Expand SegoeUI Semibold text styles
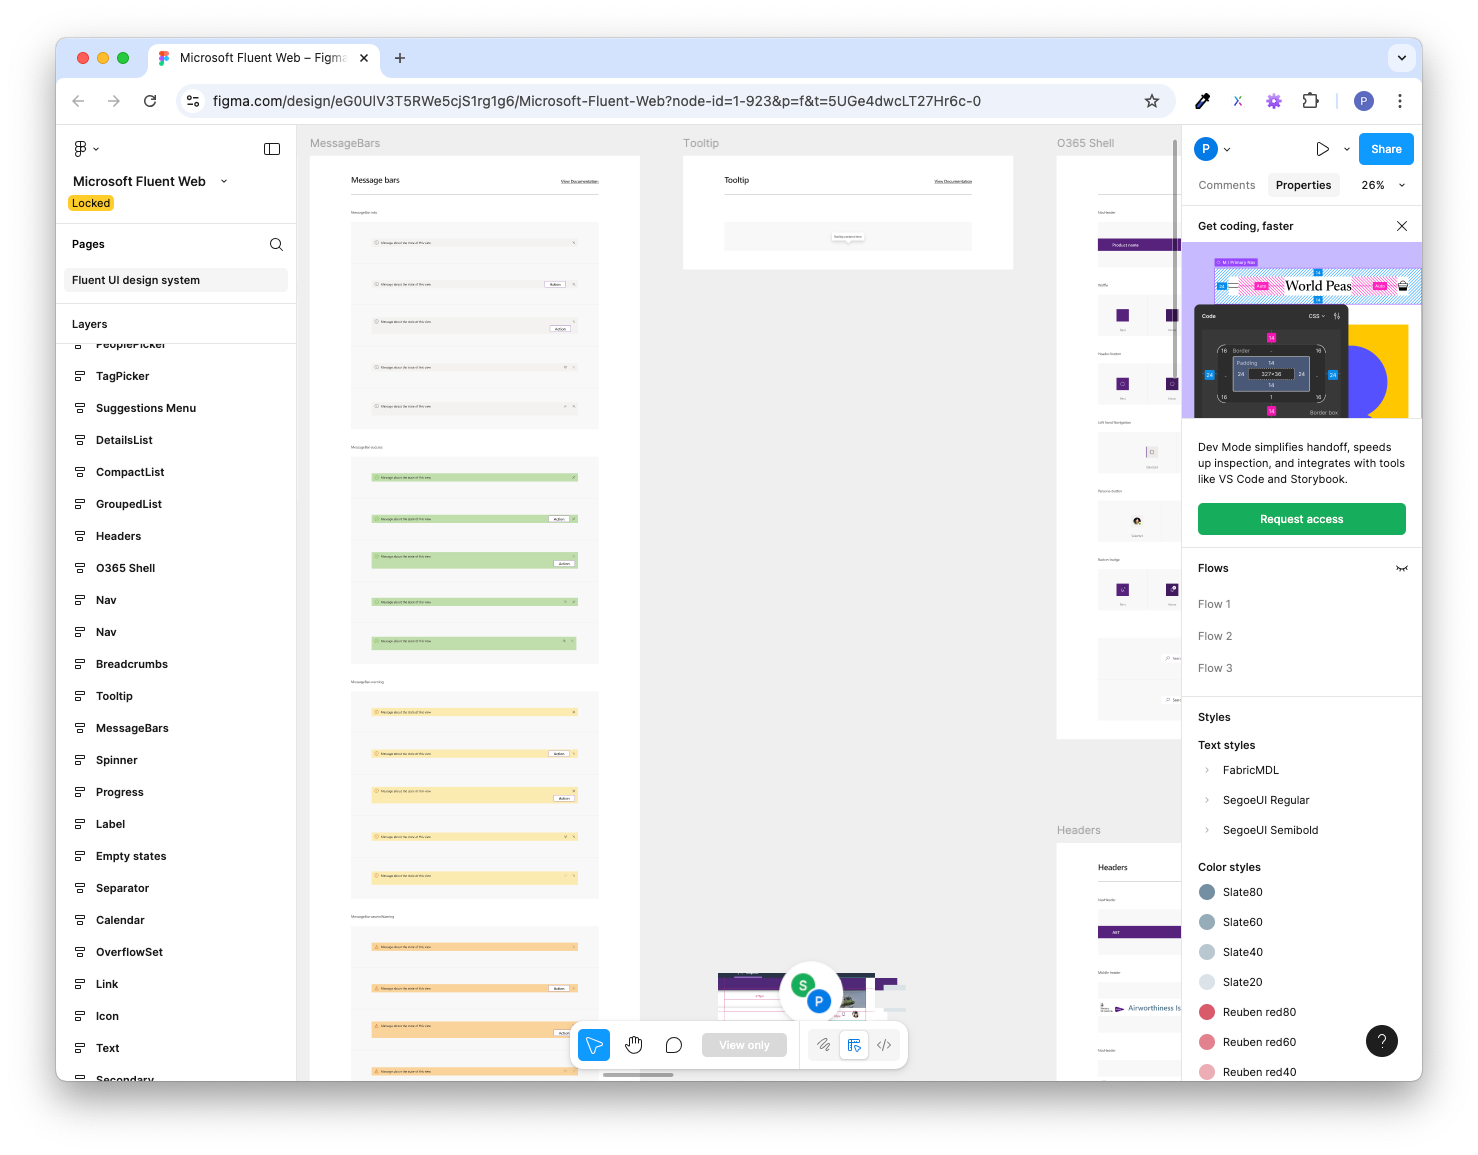The width and height of the screenshot is (1478, 1155). (1207, 830)
